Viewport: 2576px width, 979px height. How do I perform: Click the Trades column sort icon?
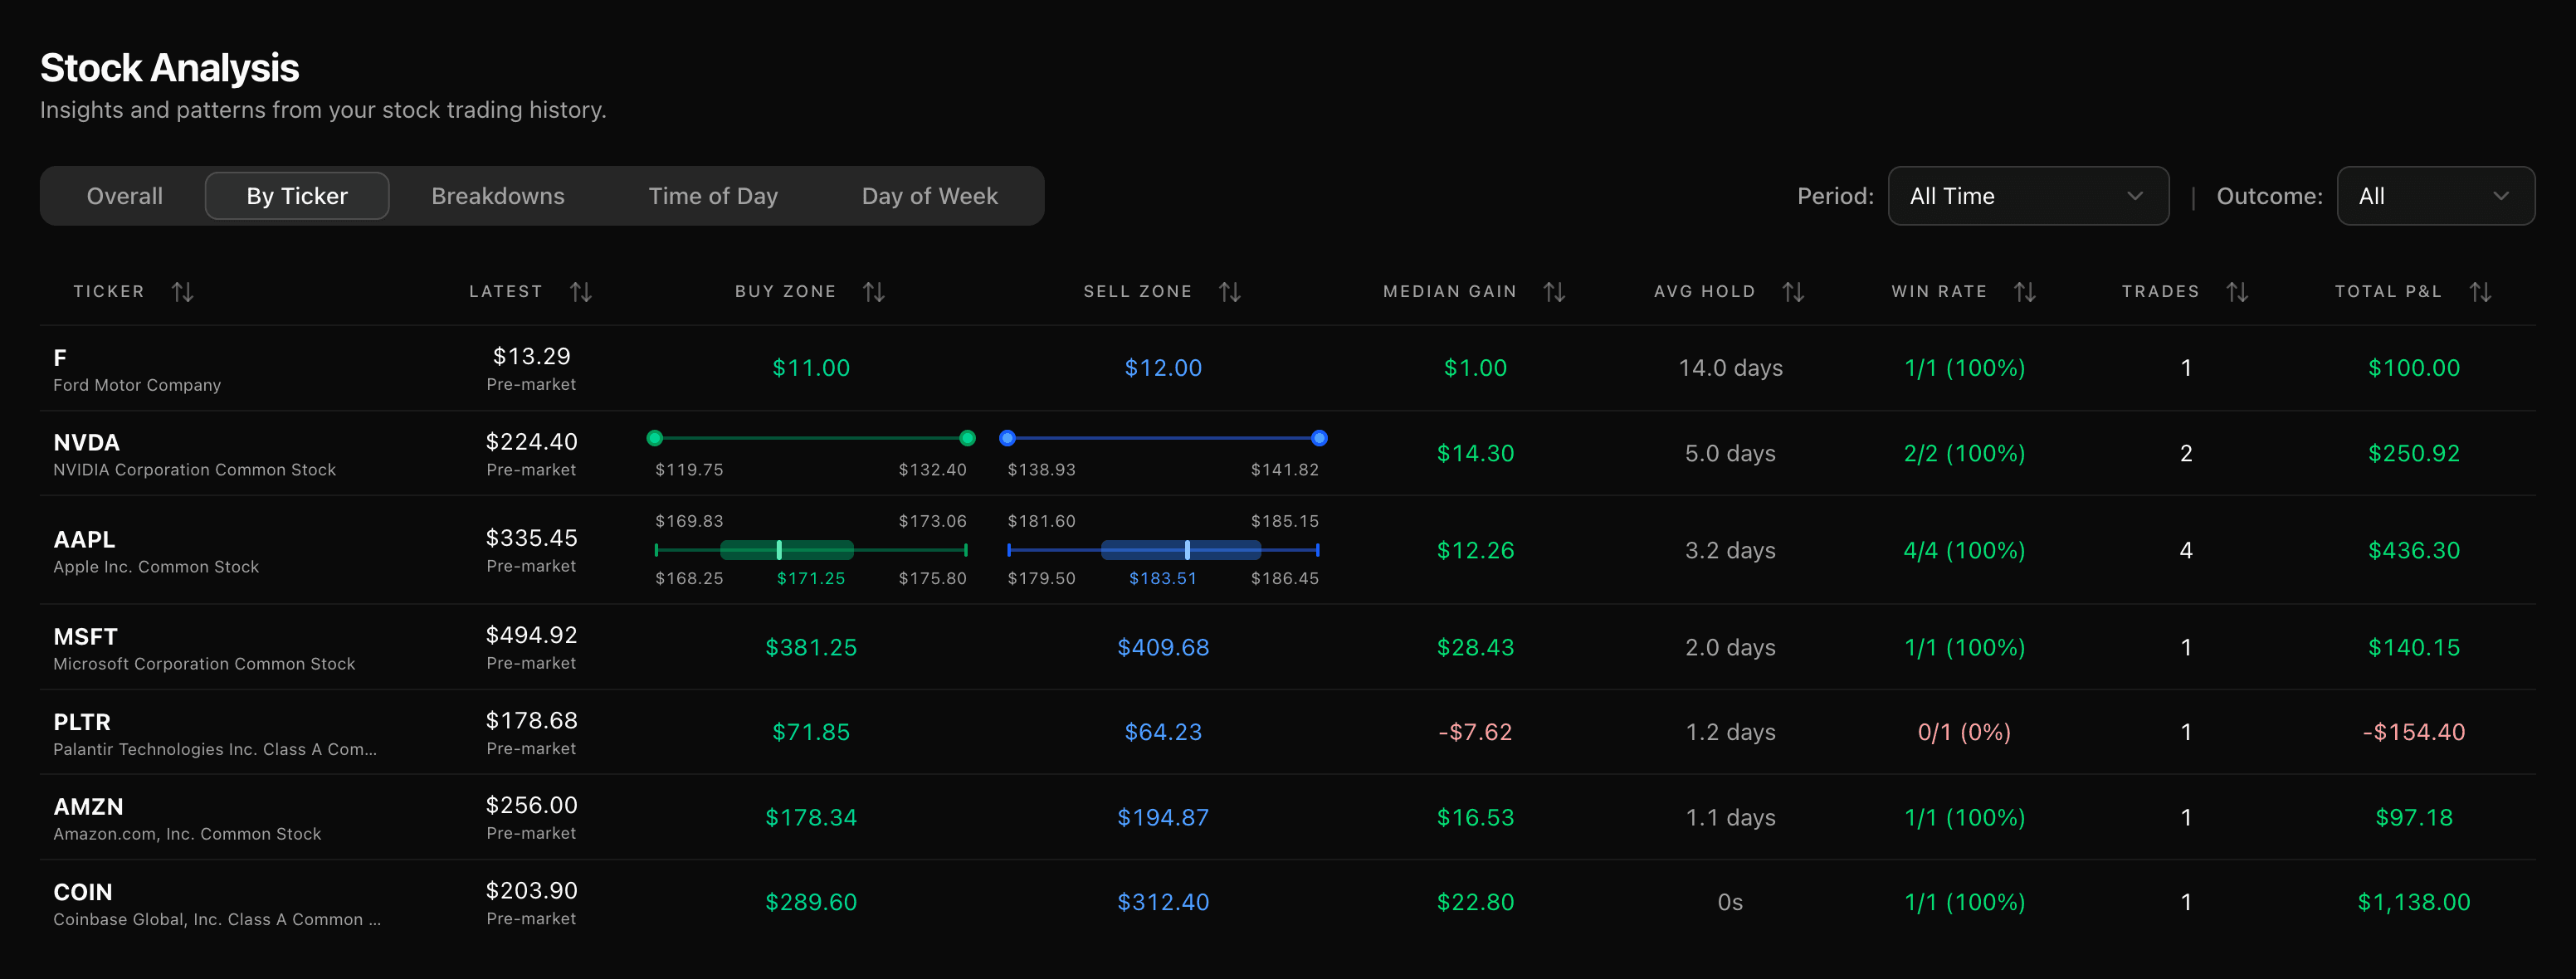pyautogui.click(x=2237, y=292)
